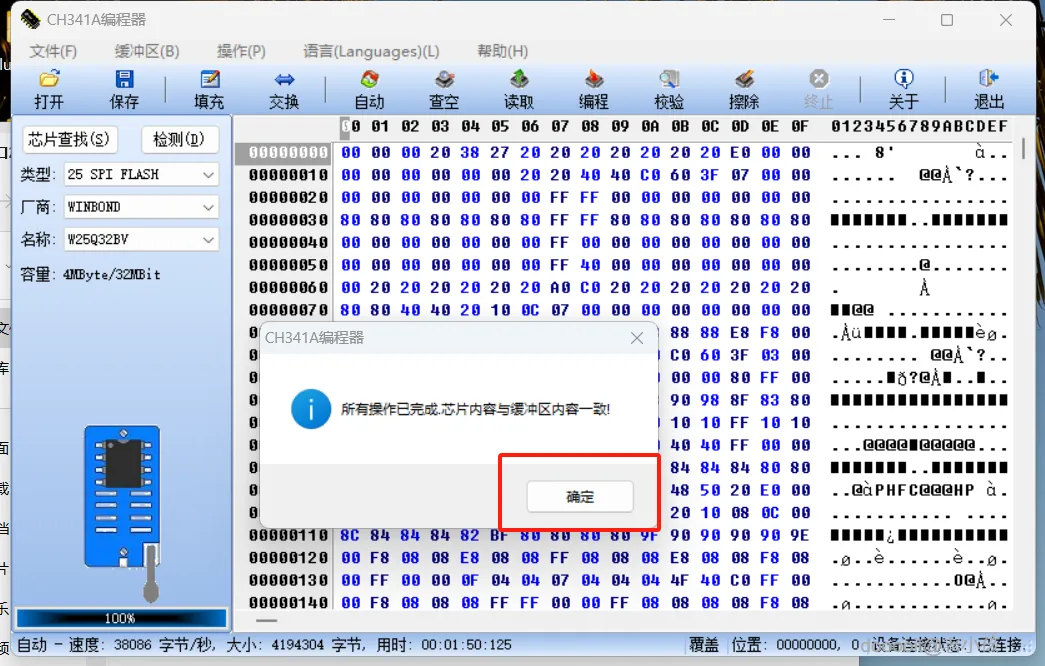Viewport: 1045px width, 666px height.
Task: Expand the 名称 dropdown showing W25Q32BV
Action: 141,239
